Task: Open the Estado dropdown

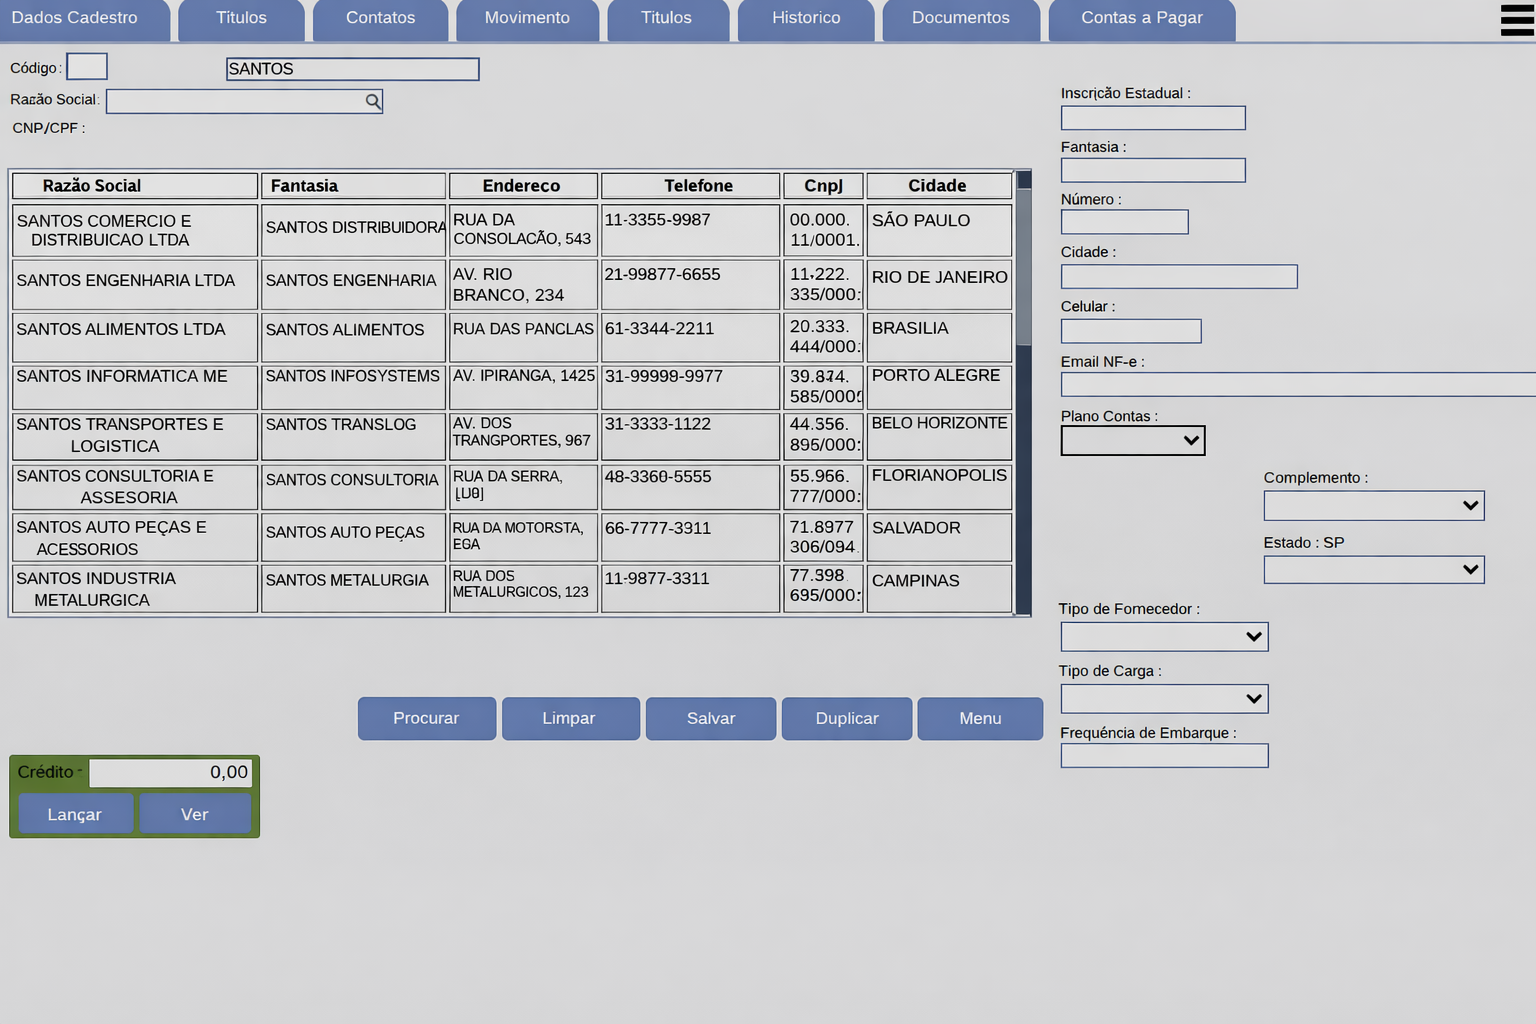Action: [x=1373, y=570]
